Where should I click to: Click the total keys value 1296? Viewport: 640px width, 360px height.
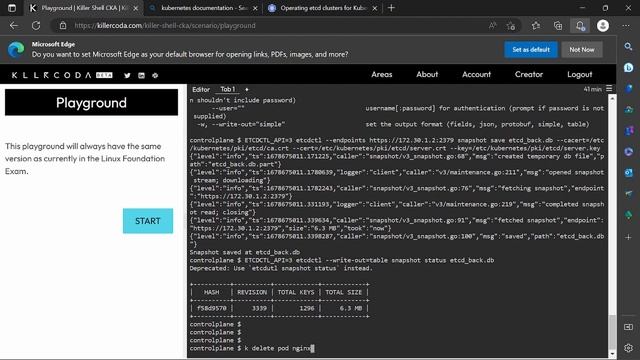307,308
